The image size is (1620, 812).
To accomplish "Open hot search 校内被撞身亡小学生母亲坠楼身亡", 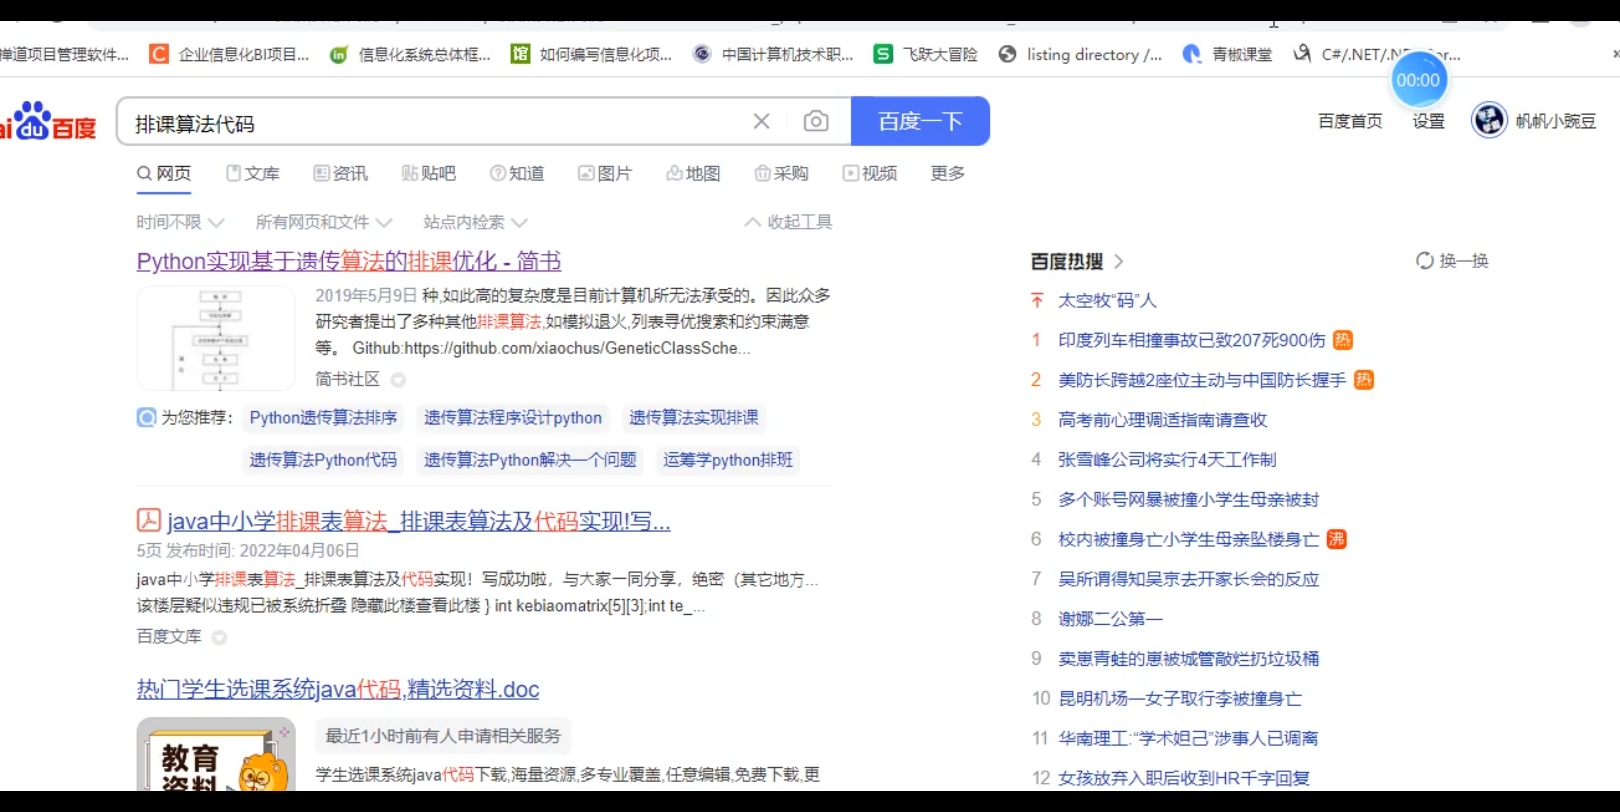I will point(1189,539).
